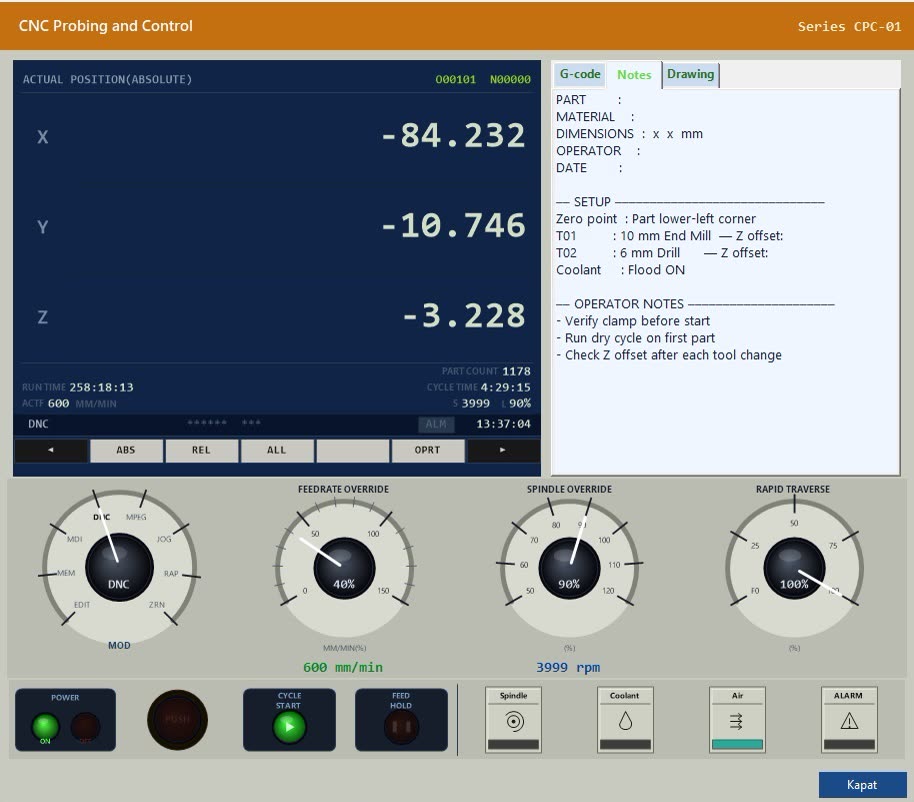Image resolution: width=914 pixels, height=802 pixels.
Task: Click the 'Coolant : Flood ON' line
Action: pyautogui.click(x=620, y=270)
